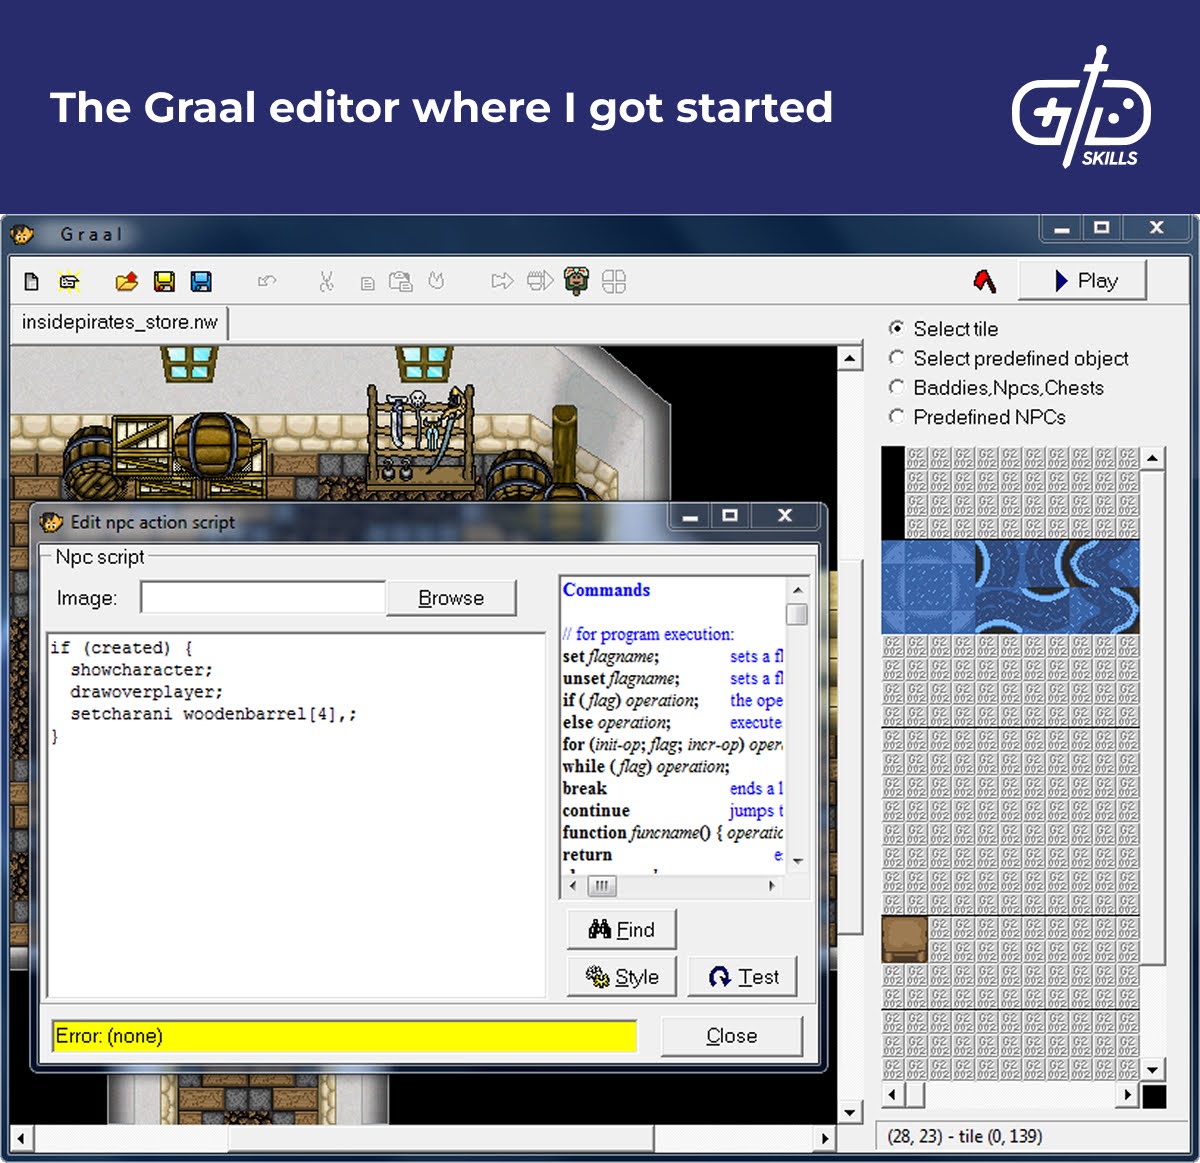Viewport: 1200px width, 1163px height.
Task: Click the single arrow toolbar icon
Action: coord(502,281)
